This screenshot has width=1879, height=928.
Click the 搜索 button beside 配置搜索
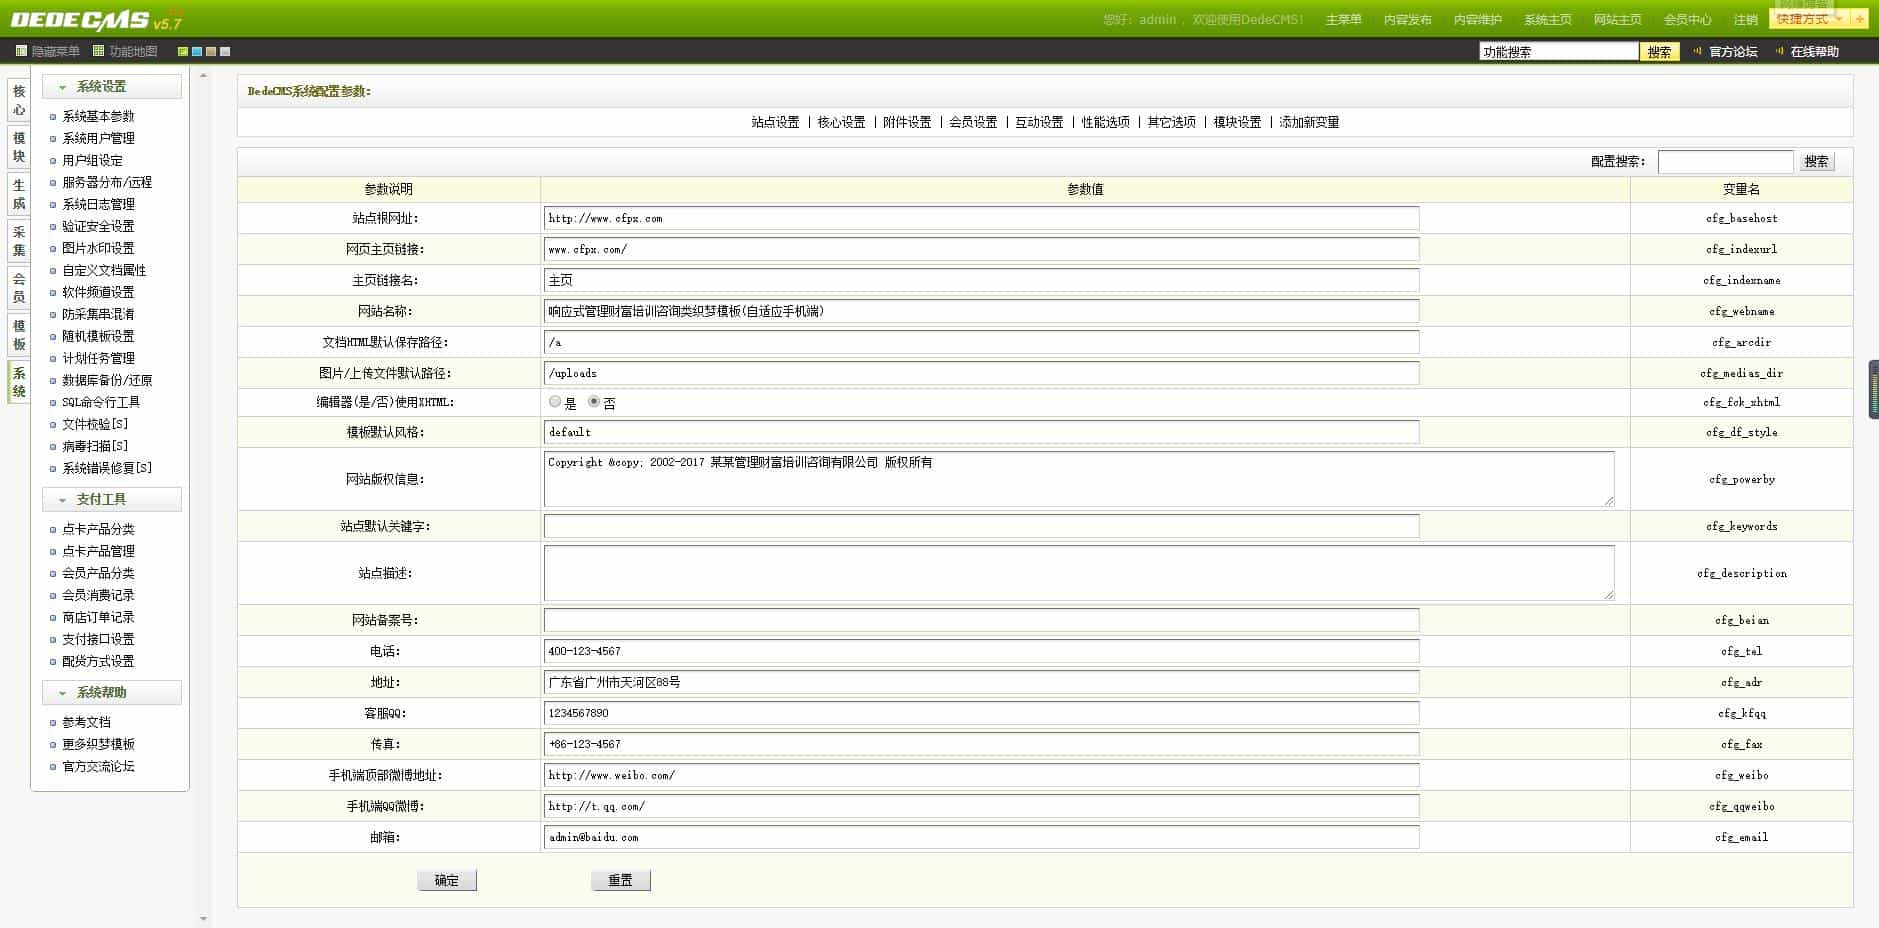pyautogui.click(x=1817, y=162)
